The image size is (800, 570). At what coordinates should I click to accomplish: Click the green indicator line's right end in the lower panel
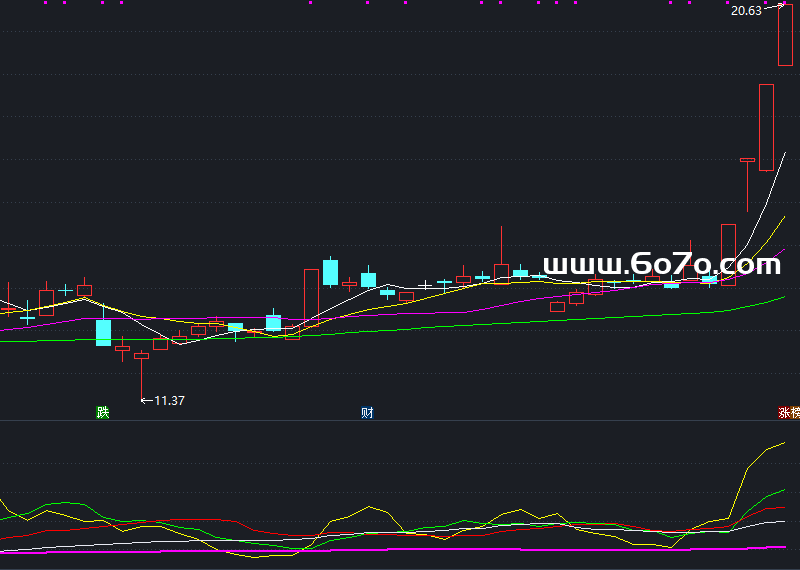(784, 490)
